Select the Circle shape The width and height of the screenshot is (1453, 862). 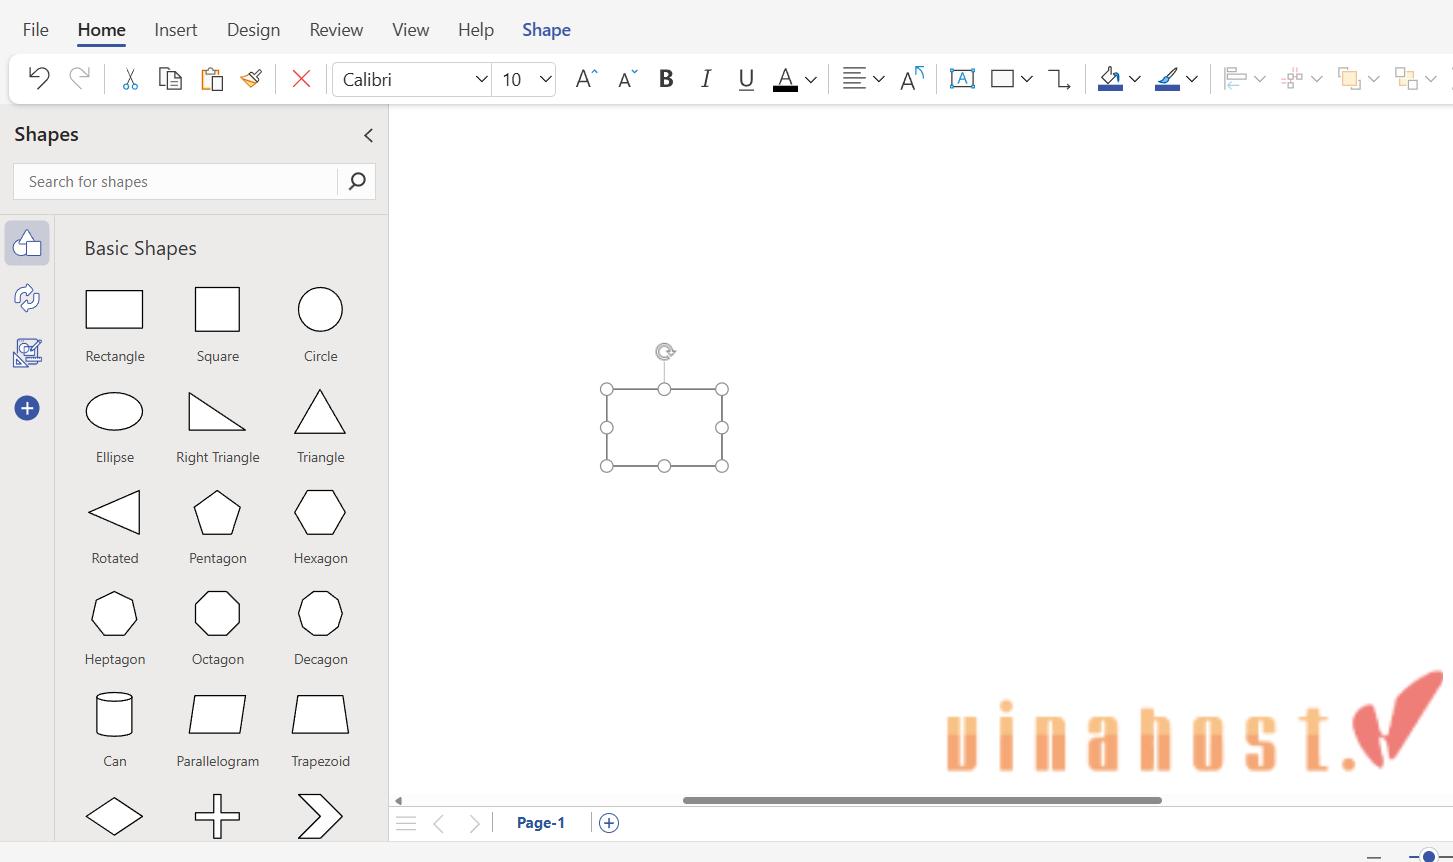coord(320,310)
